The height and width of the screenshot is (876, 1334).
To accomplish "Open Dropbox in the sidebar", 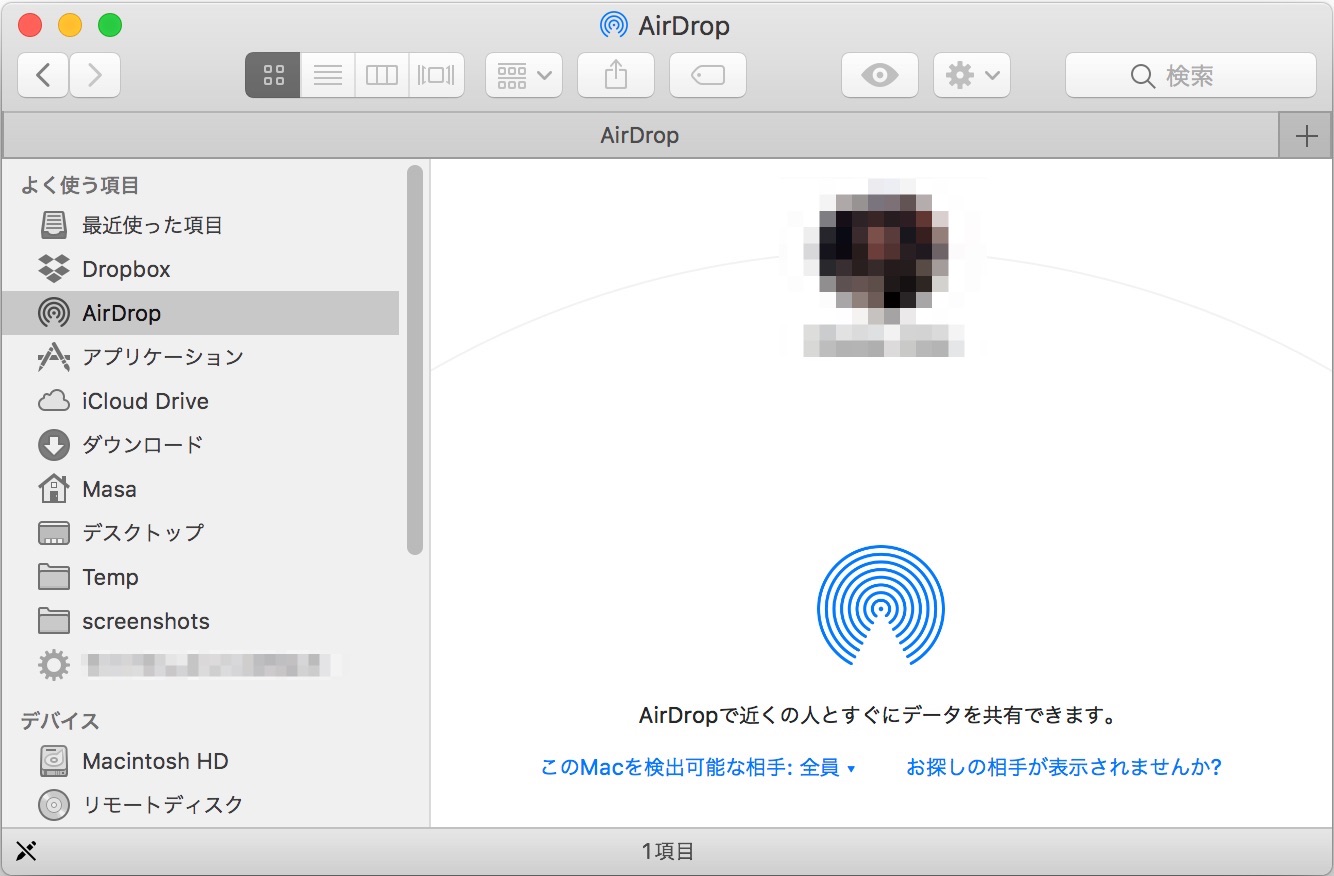I will (200, 269).
